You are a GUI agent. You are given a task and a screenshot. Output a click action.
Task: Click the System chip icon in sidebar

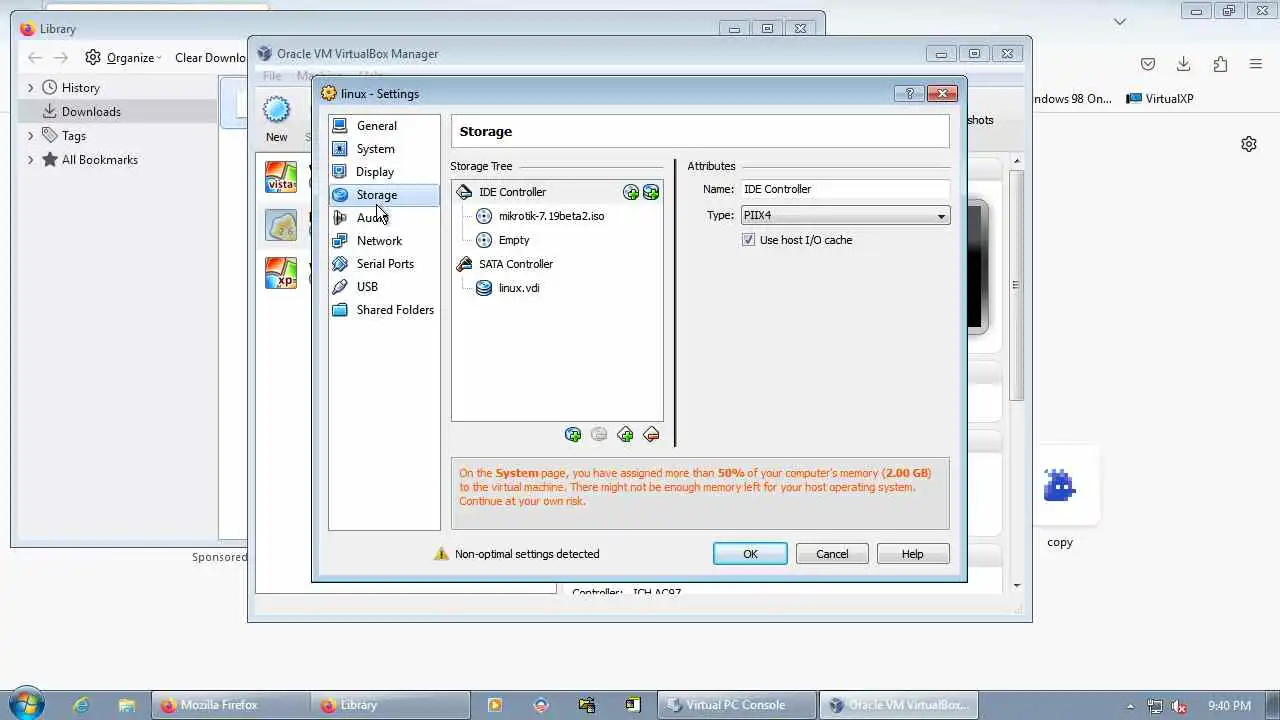(340, 149)
